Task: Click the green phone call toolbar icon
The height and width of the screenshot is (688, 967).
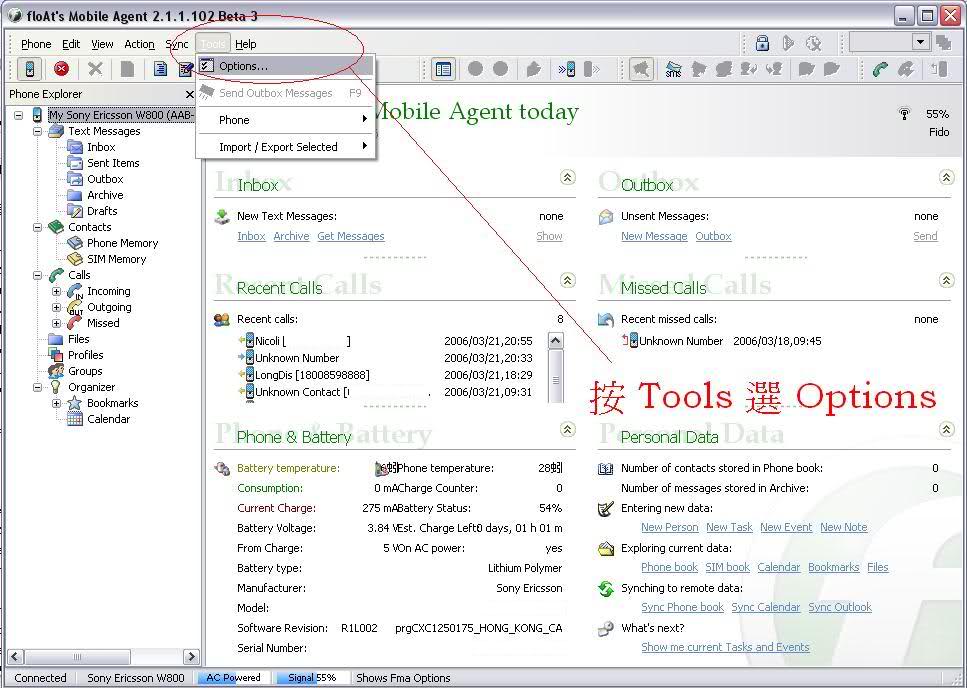Action: coord(880,69)
